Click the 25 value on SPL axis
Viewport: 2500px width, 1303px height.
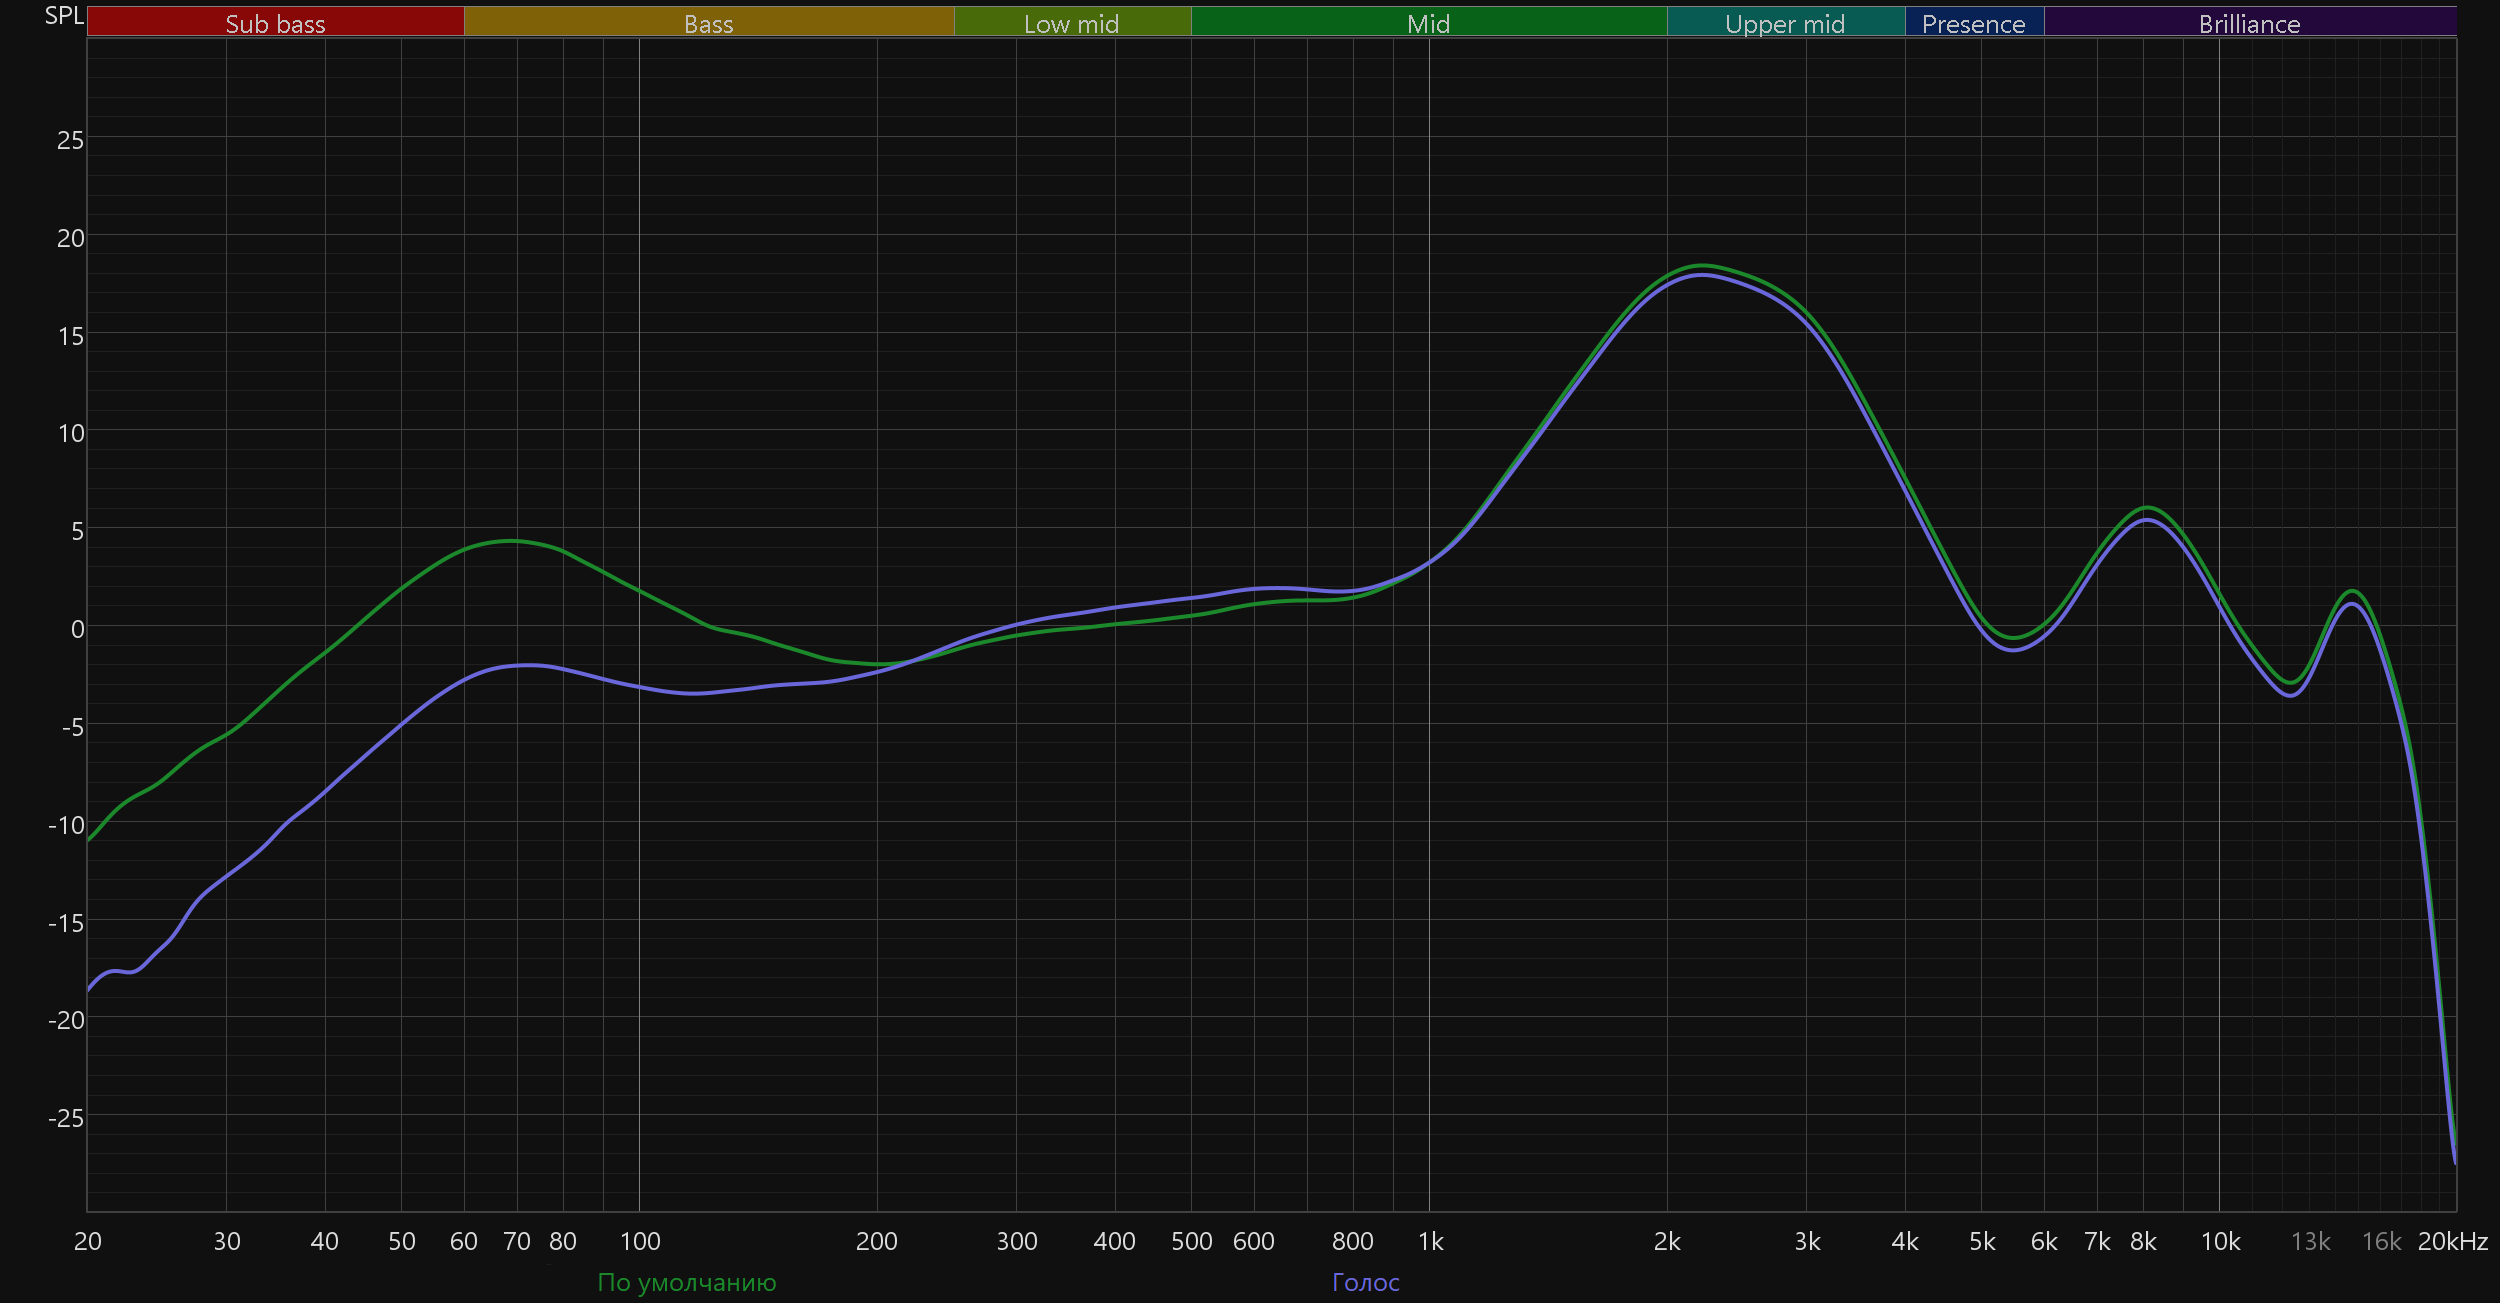[x=70, y=140]
